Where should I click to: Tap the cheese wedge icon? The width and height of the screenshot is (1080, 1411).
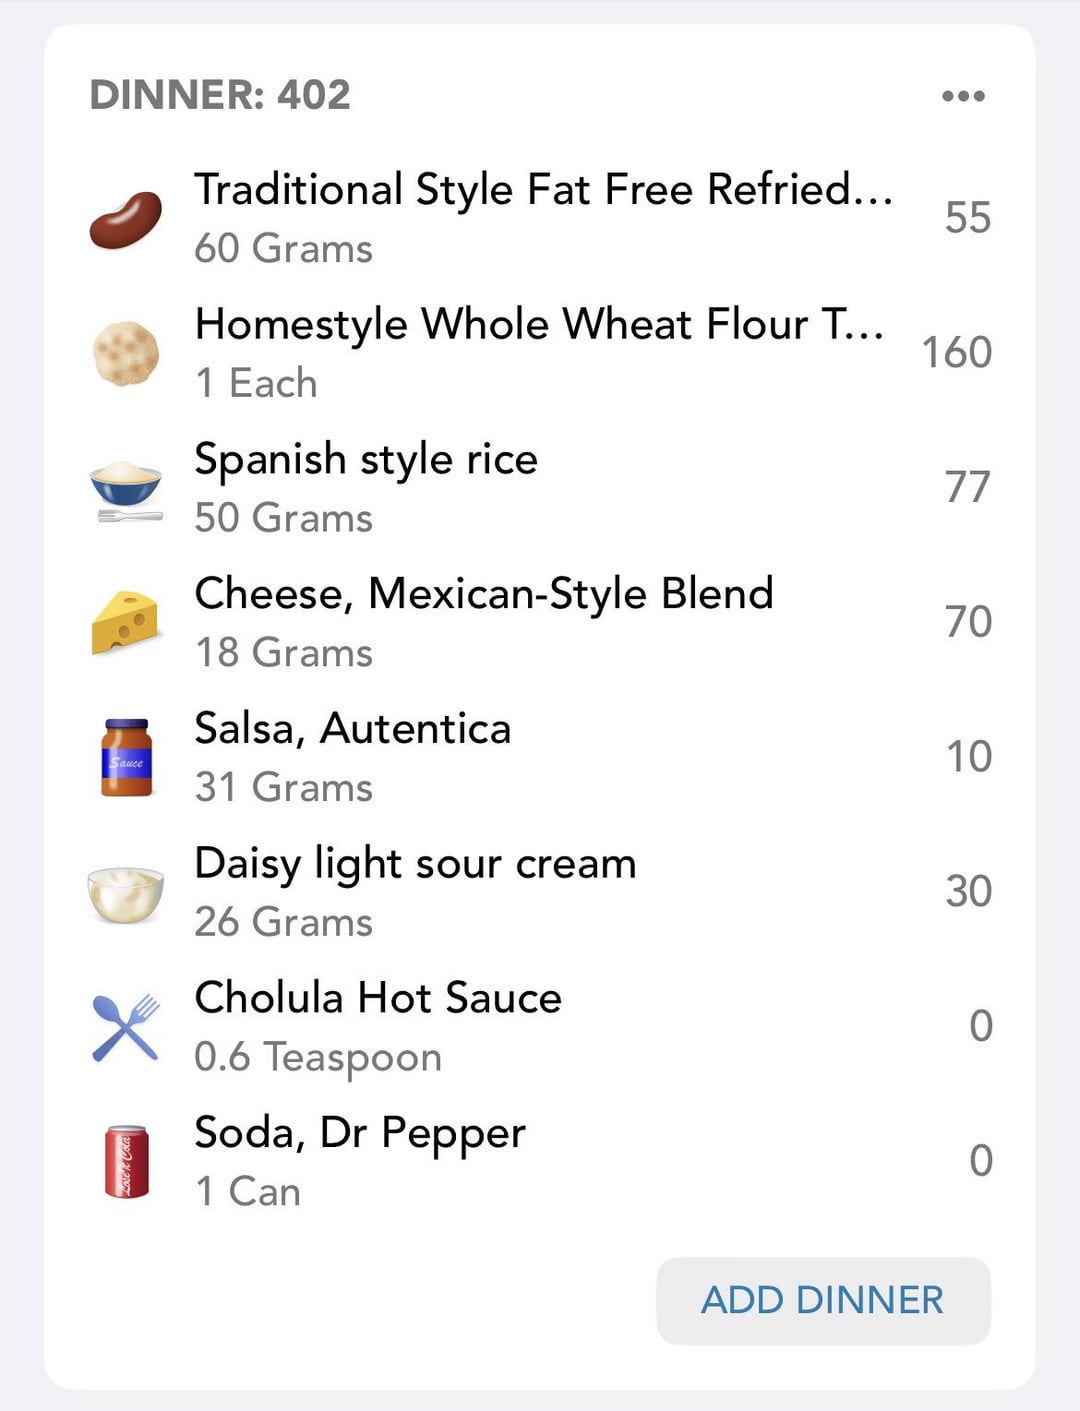[x=125, y=622]
